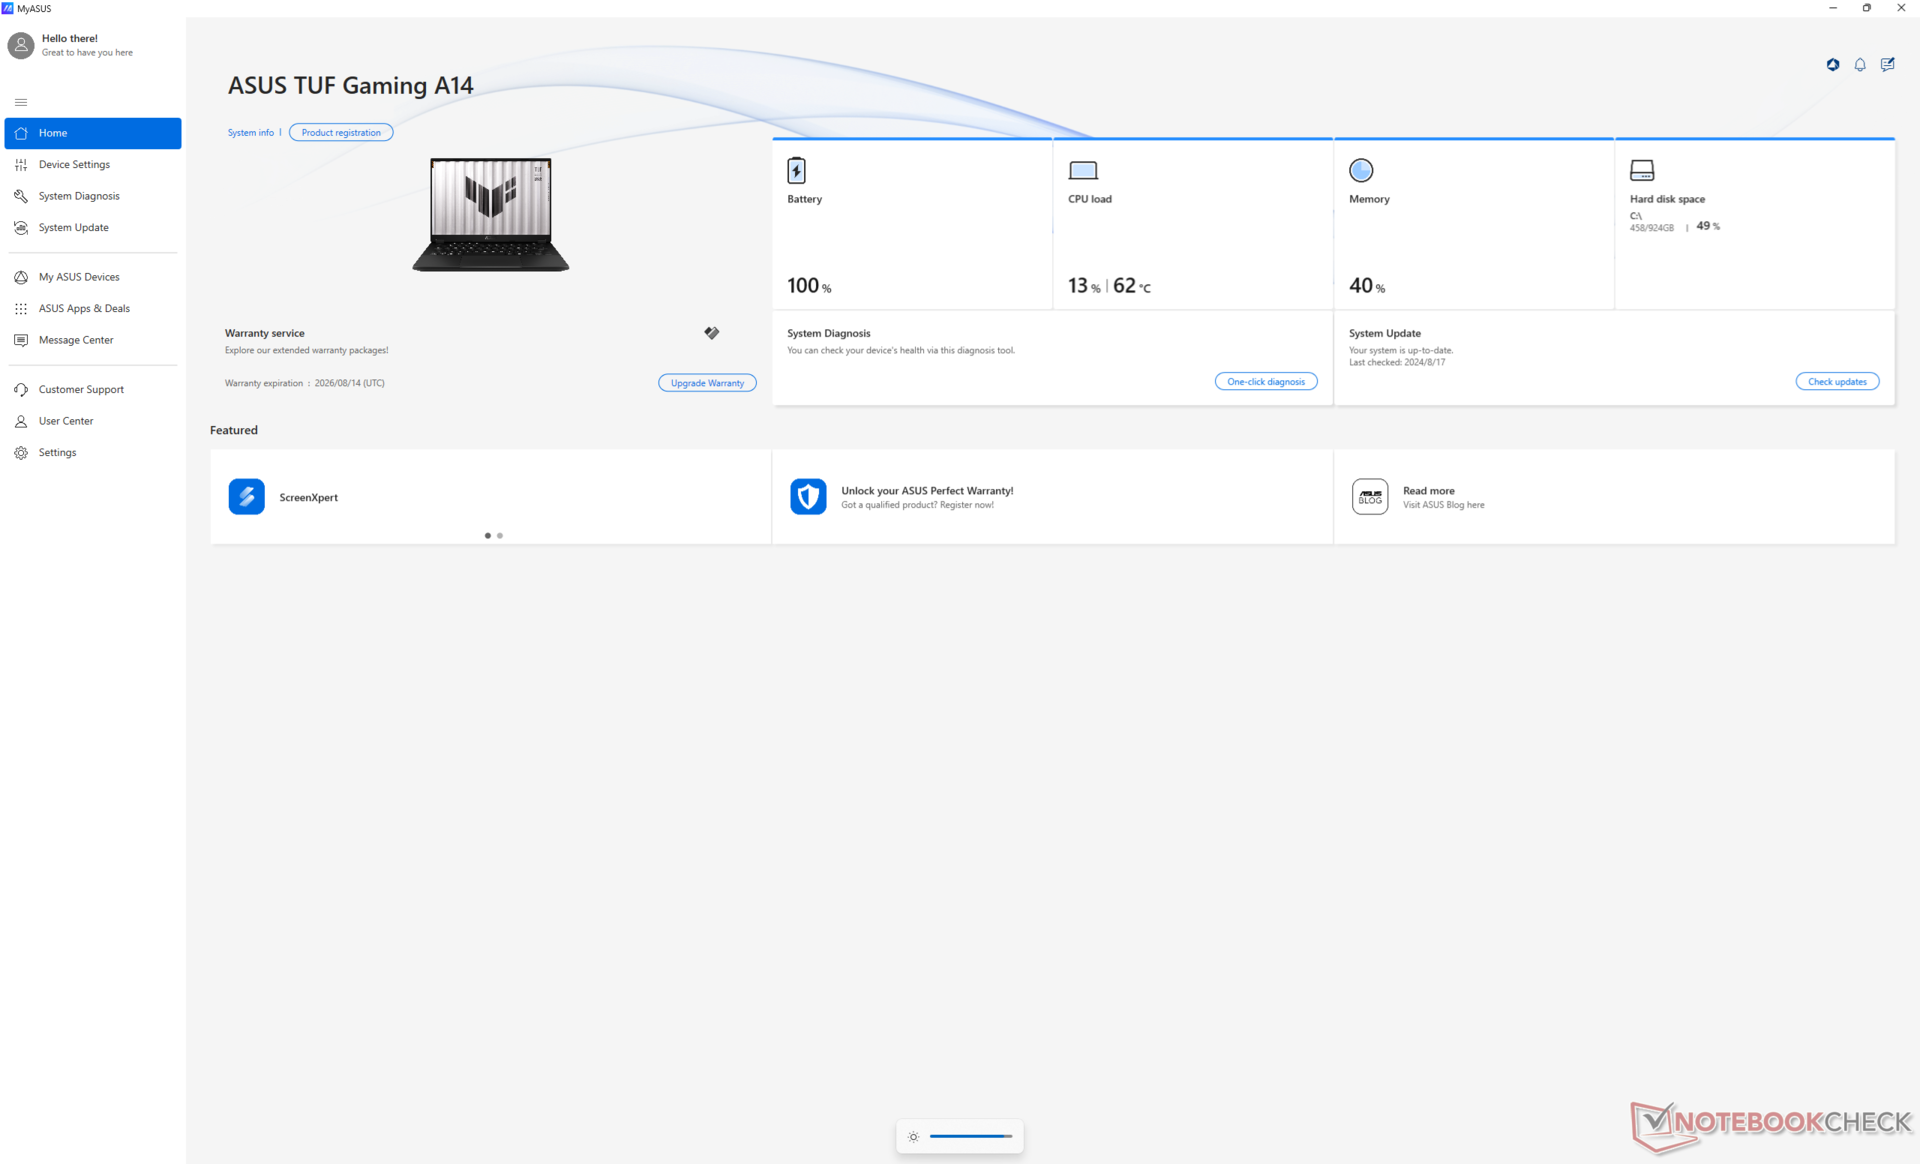
Task: Open the System info link
Action: coord(250,133)
